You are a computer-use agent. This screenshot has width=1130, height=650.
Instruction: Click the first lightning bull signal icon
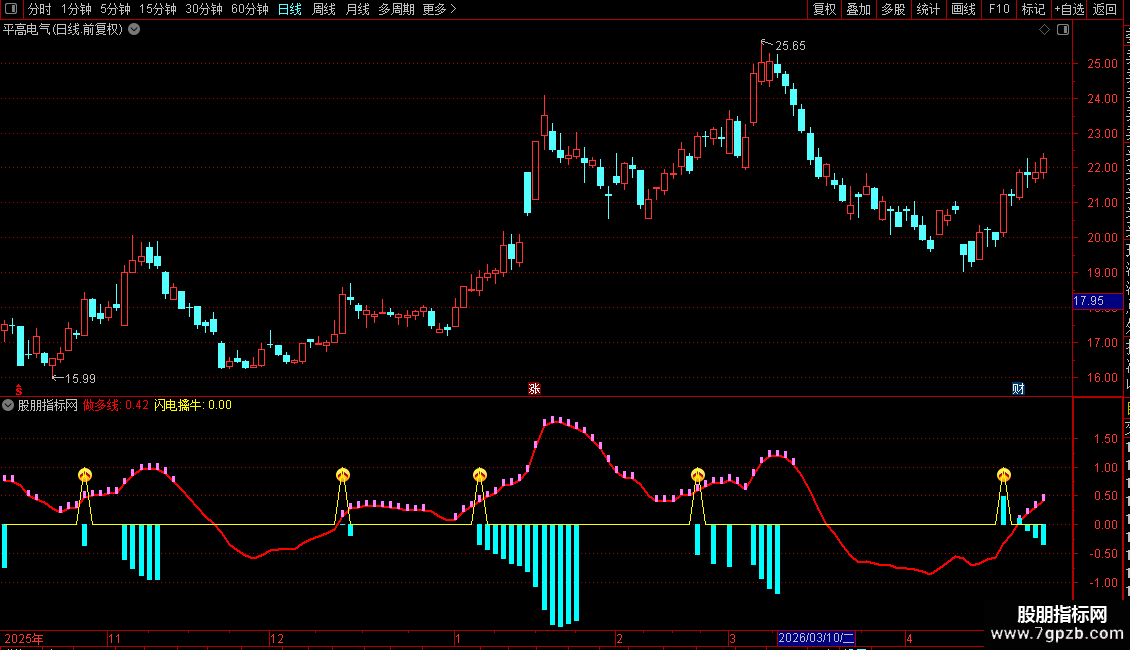(85, 474)
